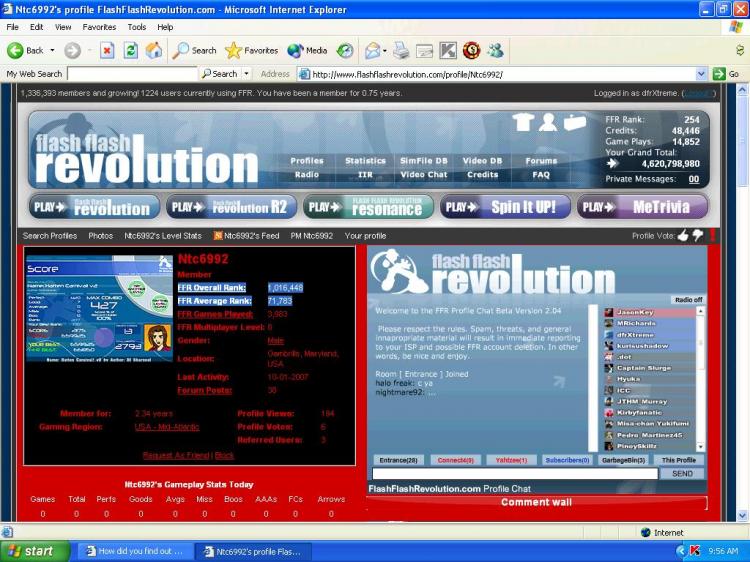Play MeTrivia game button
This screenshot has height=562, width=750.
pyautogui.click(x=642, y=207)
